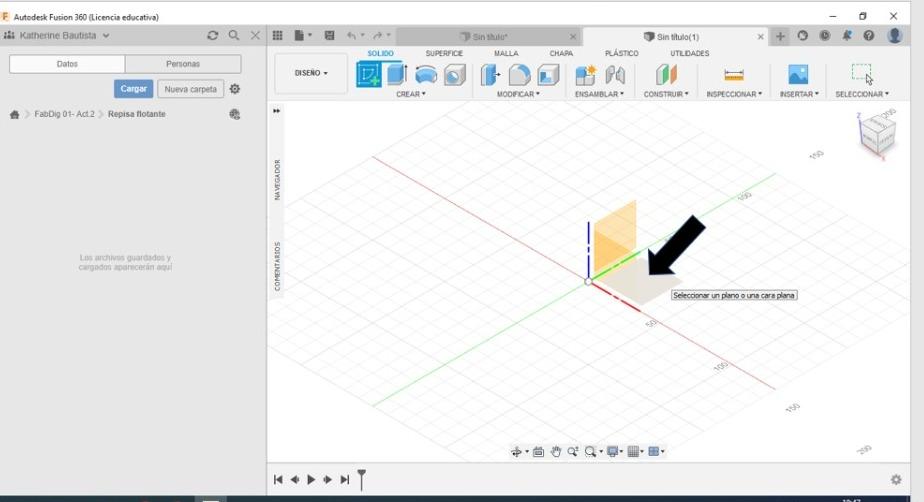924x502 pixels.
Task: Open the DISEÑO workspace dropdown
Action: click(311, 73)
